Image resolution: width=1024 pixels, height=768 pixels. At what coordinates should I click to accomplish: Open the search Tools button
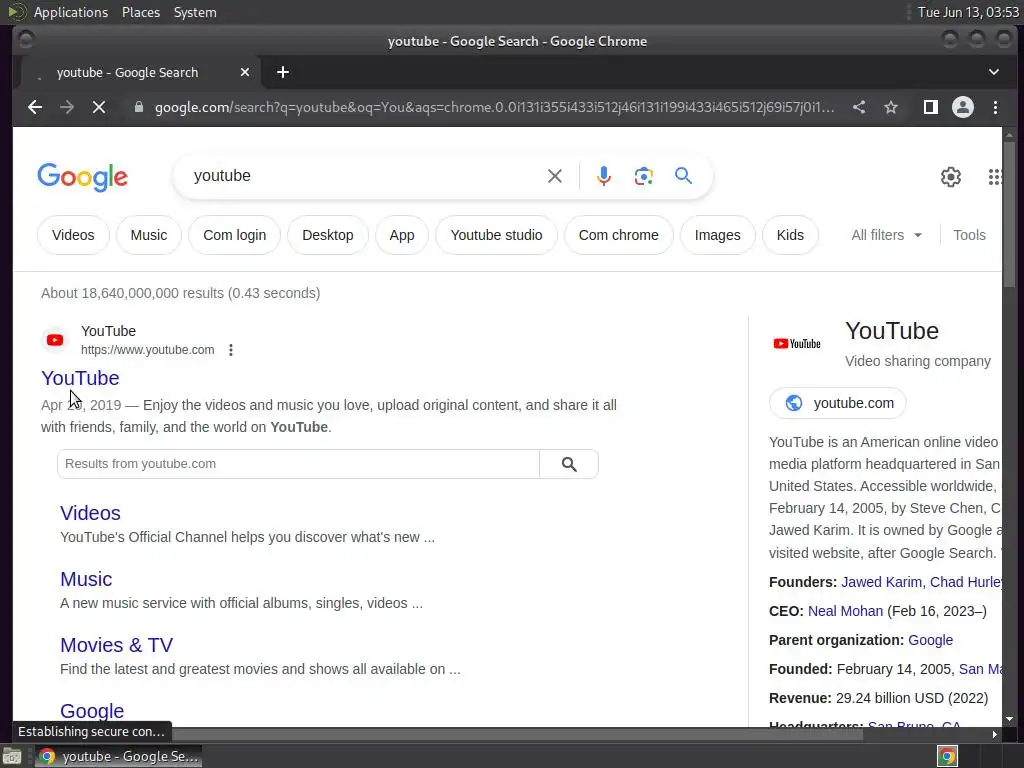coord(969,235)
